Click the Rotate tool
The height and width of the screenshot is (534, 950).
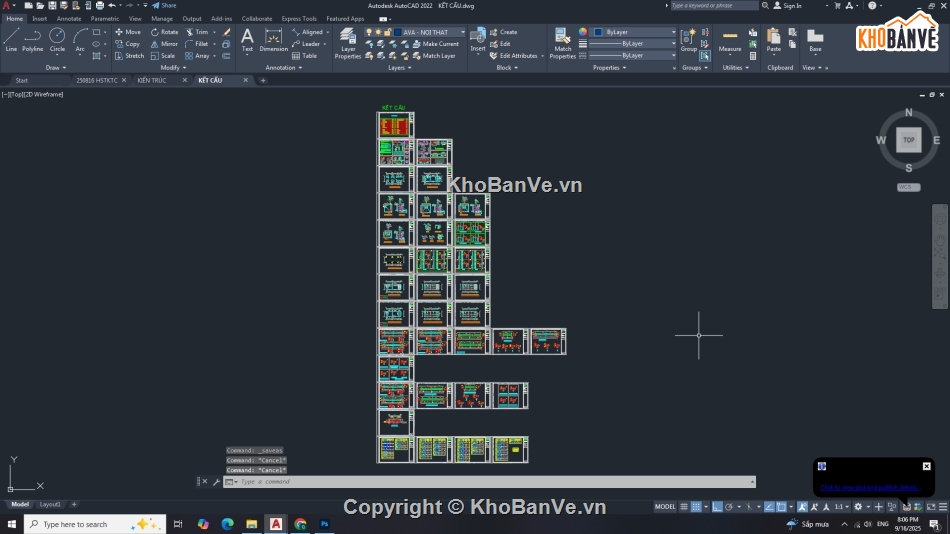(x=164, y=32)
